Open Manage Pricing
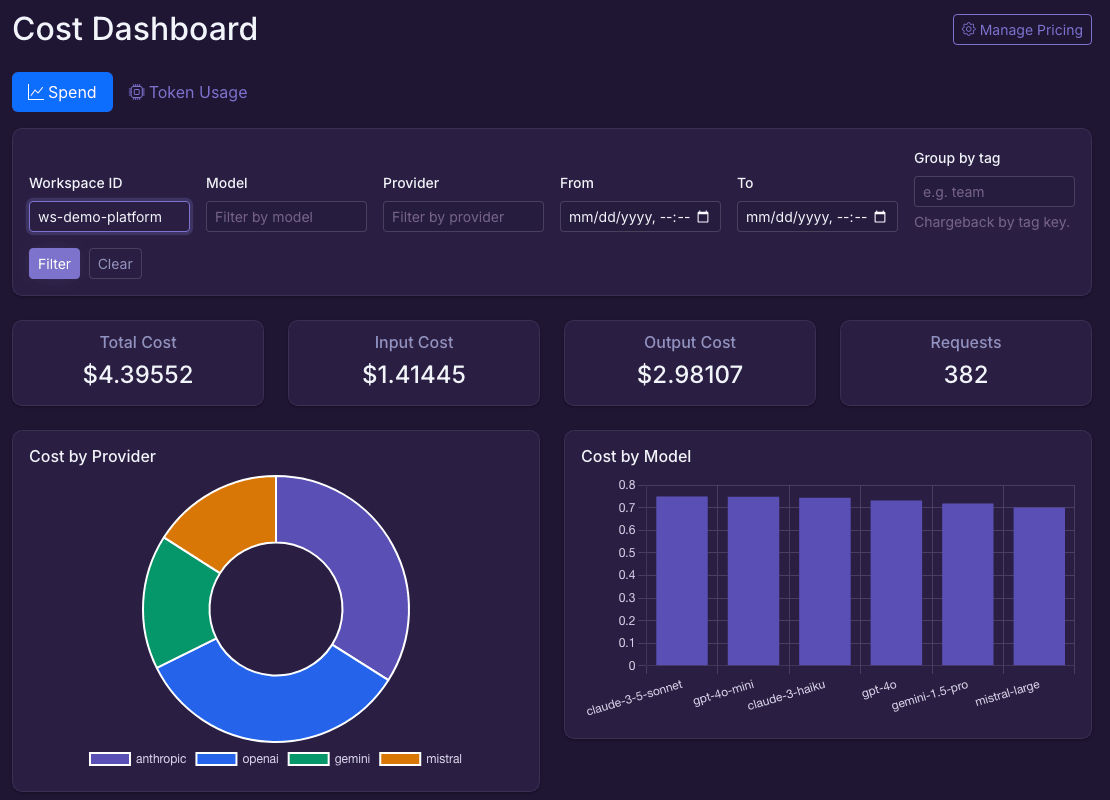This screenshot has height=800, width=1110. tap(1022, 30)
